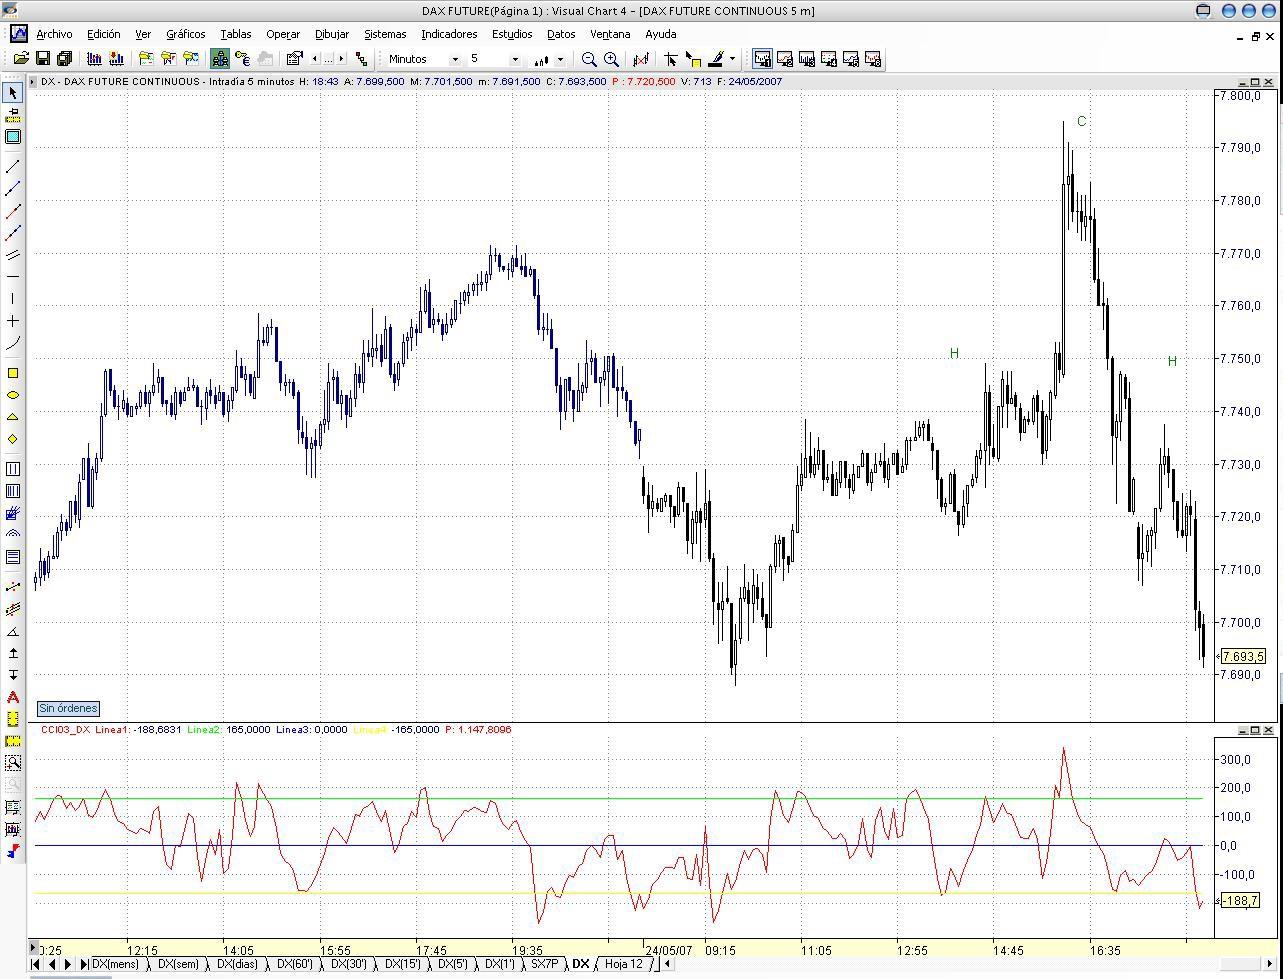Viewport: 1283px width, 979px height.
Task: Open the Ayuda menu
Action: tap(661, 34)
